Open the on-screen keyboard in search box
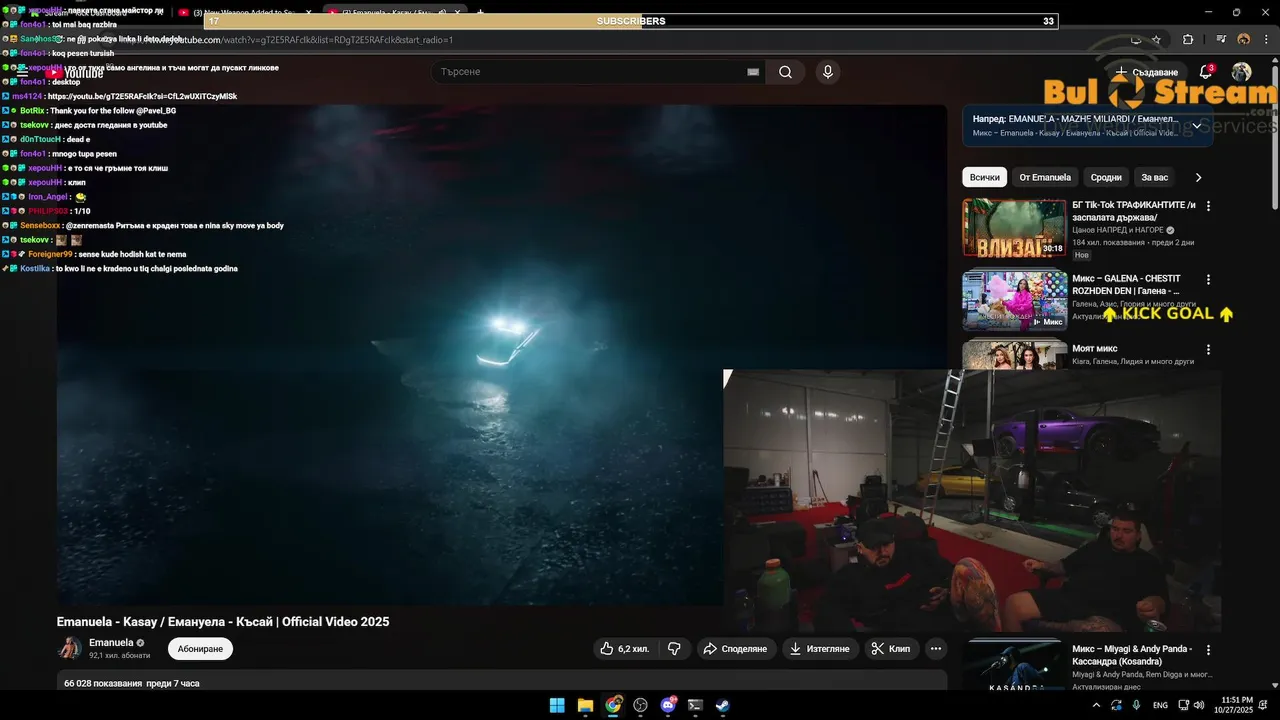1280x720 pixels. pyautogui.click(x=753, y=72)
